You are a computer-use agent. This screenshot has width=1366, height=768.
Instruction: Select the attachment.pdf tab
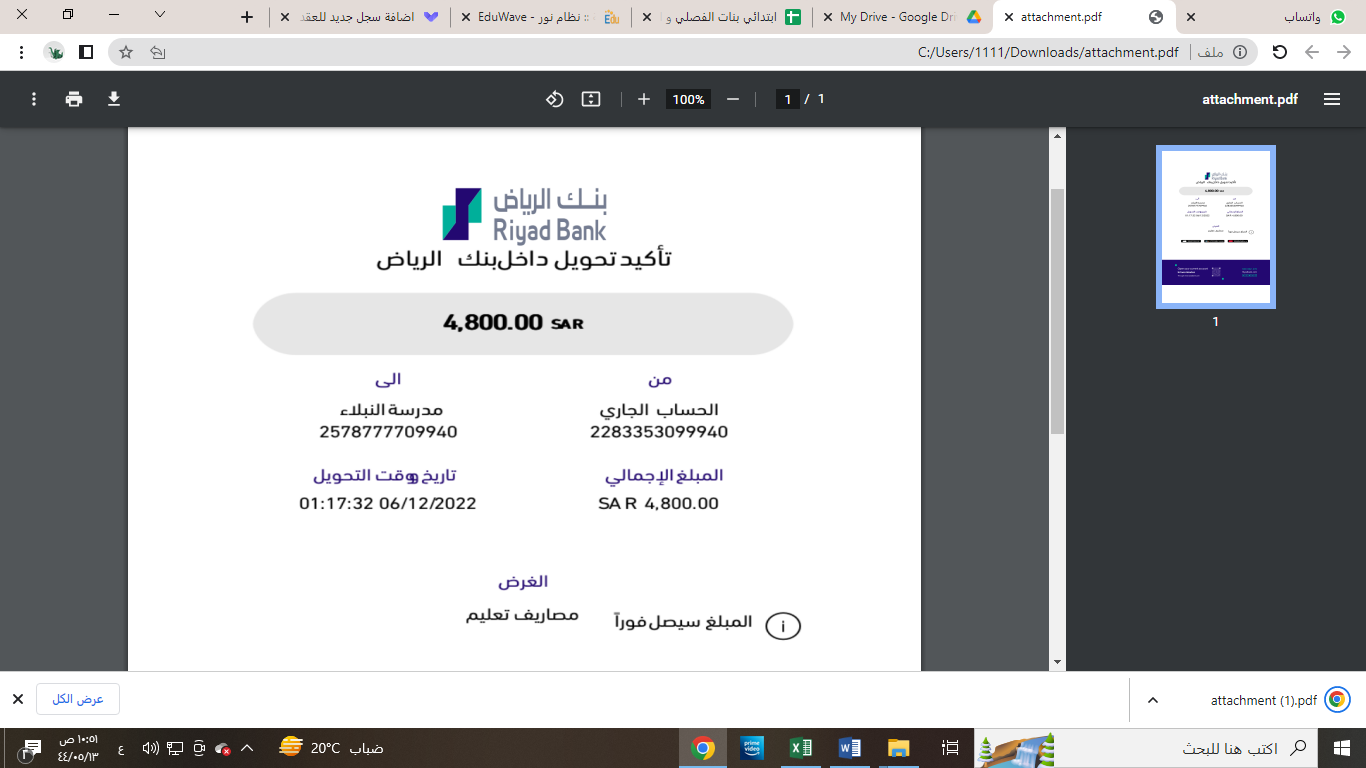pyautogui.click(x=1084, y=17)
